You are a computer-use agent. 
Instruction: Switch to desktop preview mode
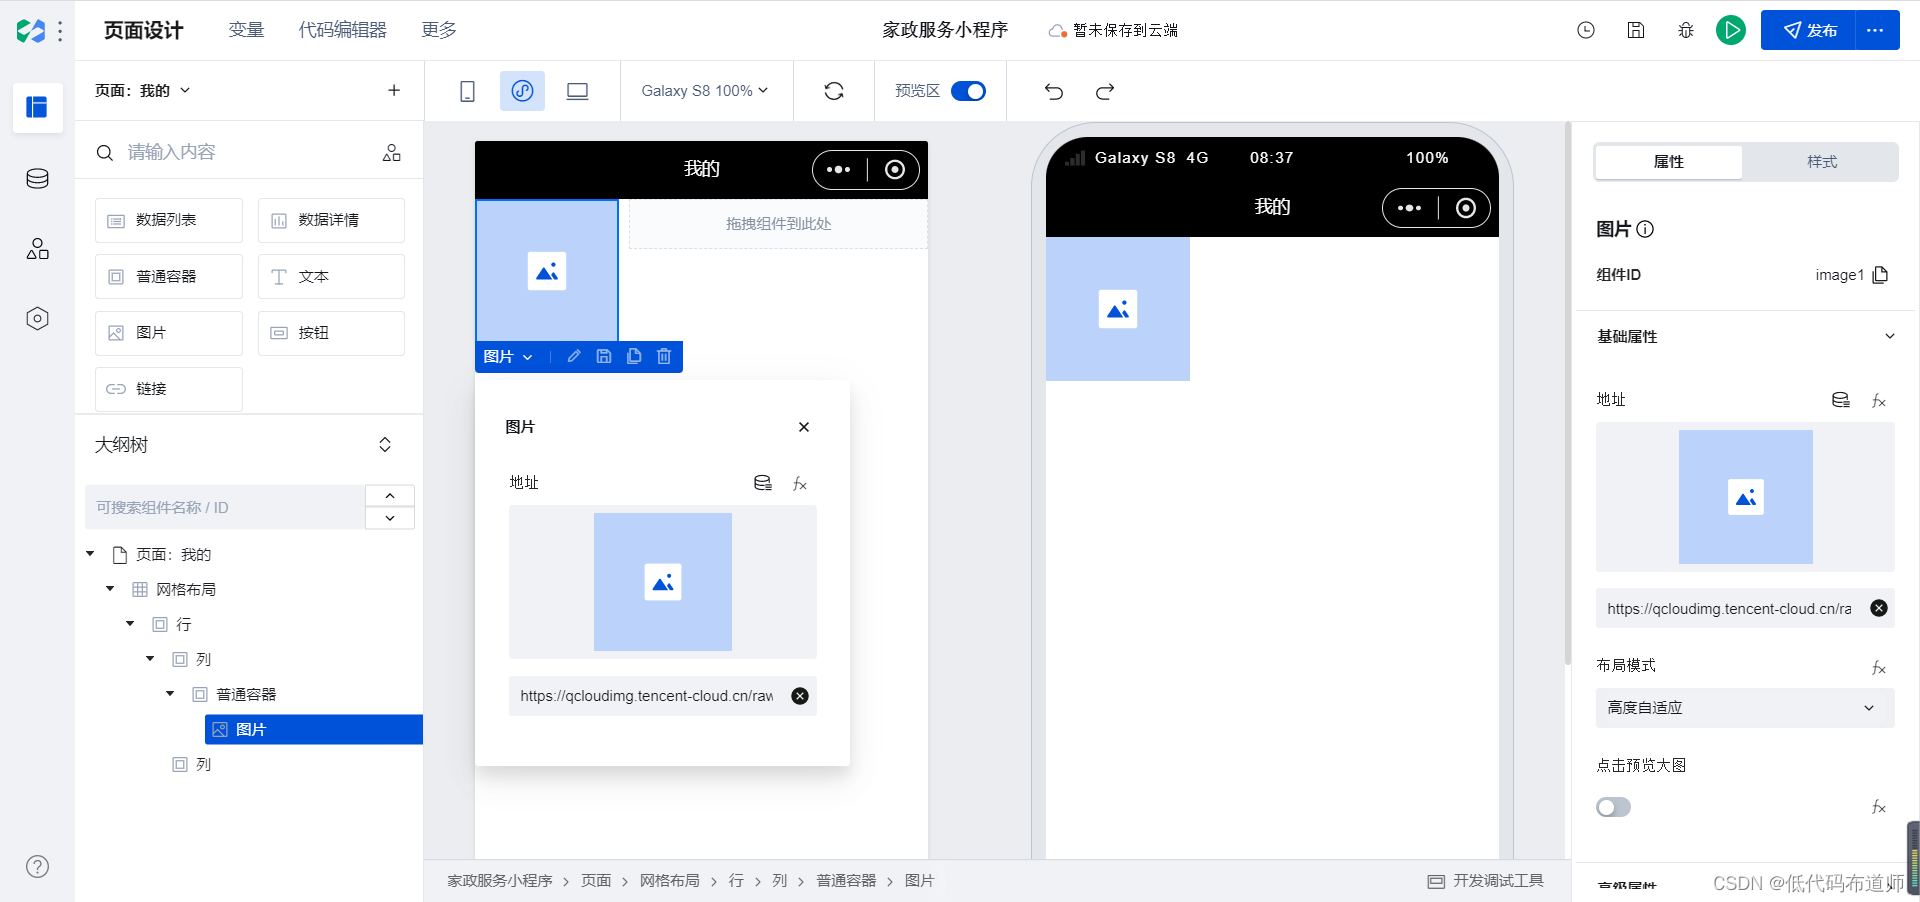coord(577,91)
